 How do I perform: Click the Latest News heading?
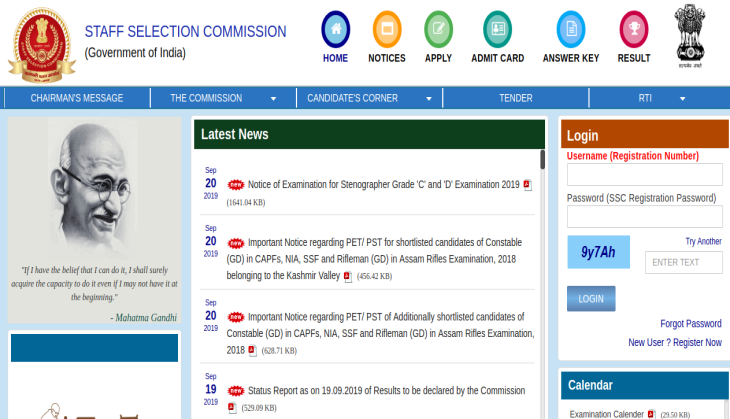tap(235, 135)
